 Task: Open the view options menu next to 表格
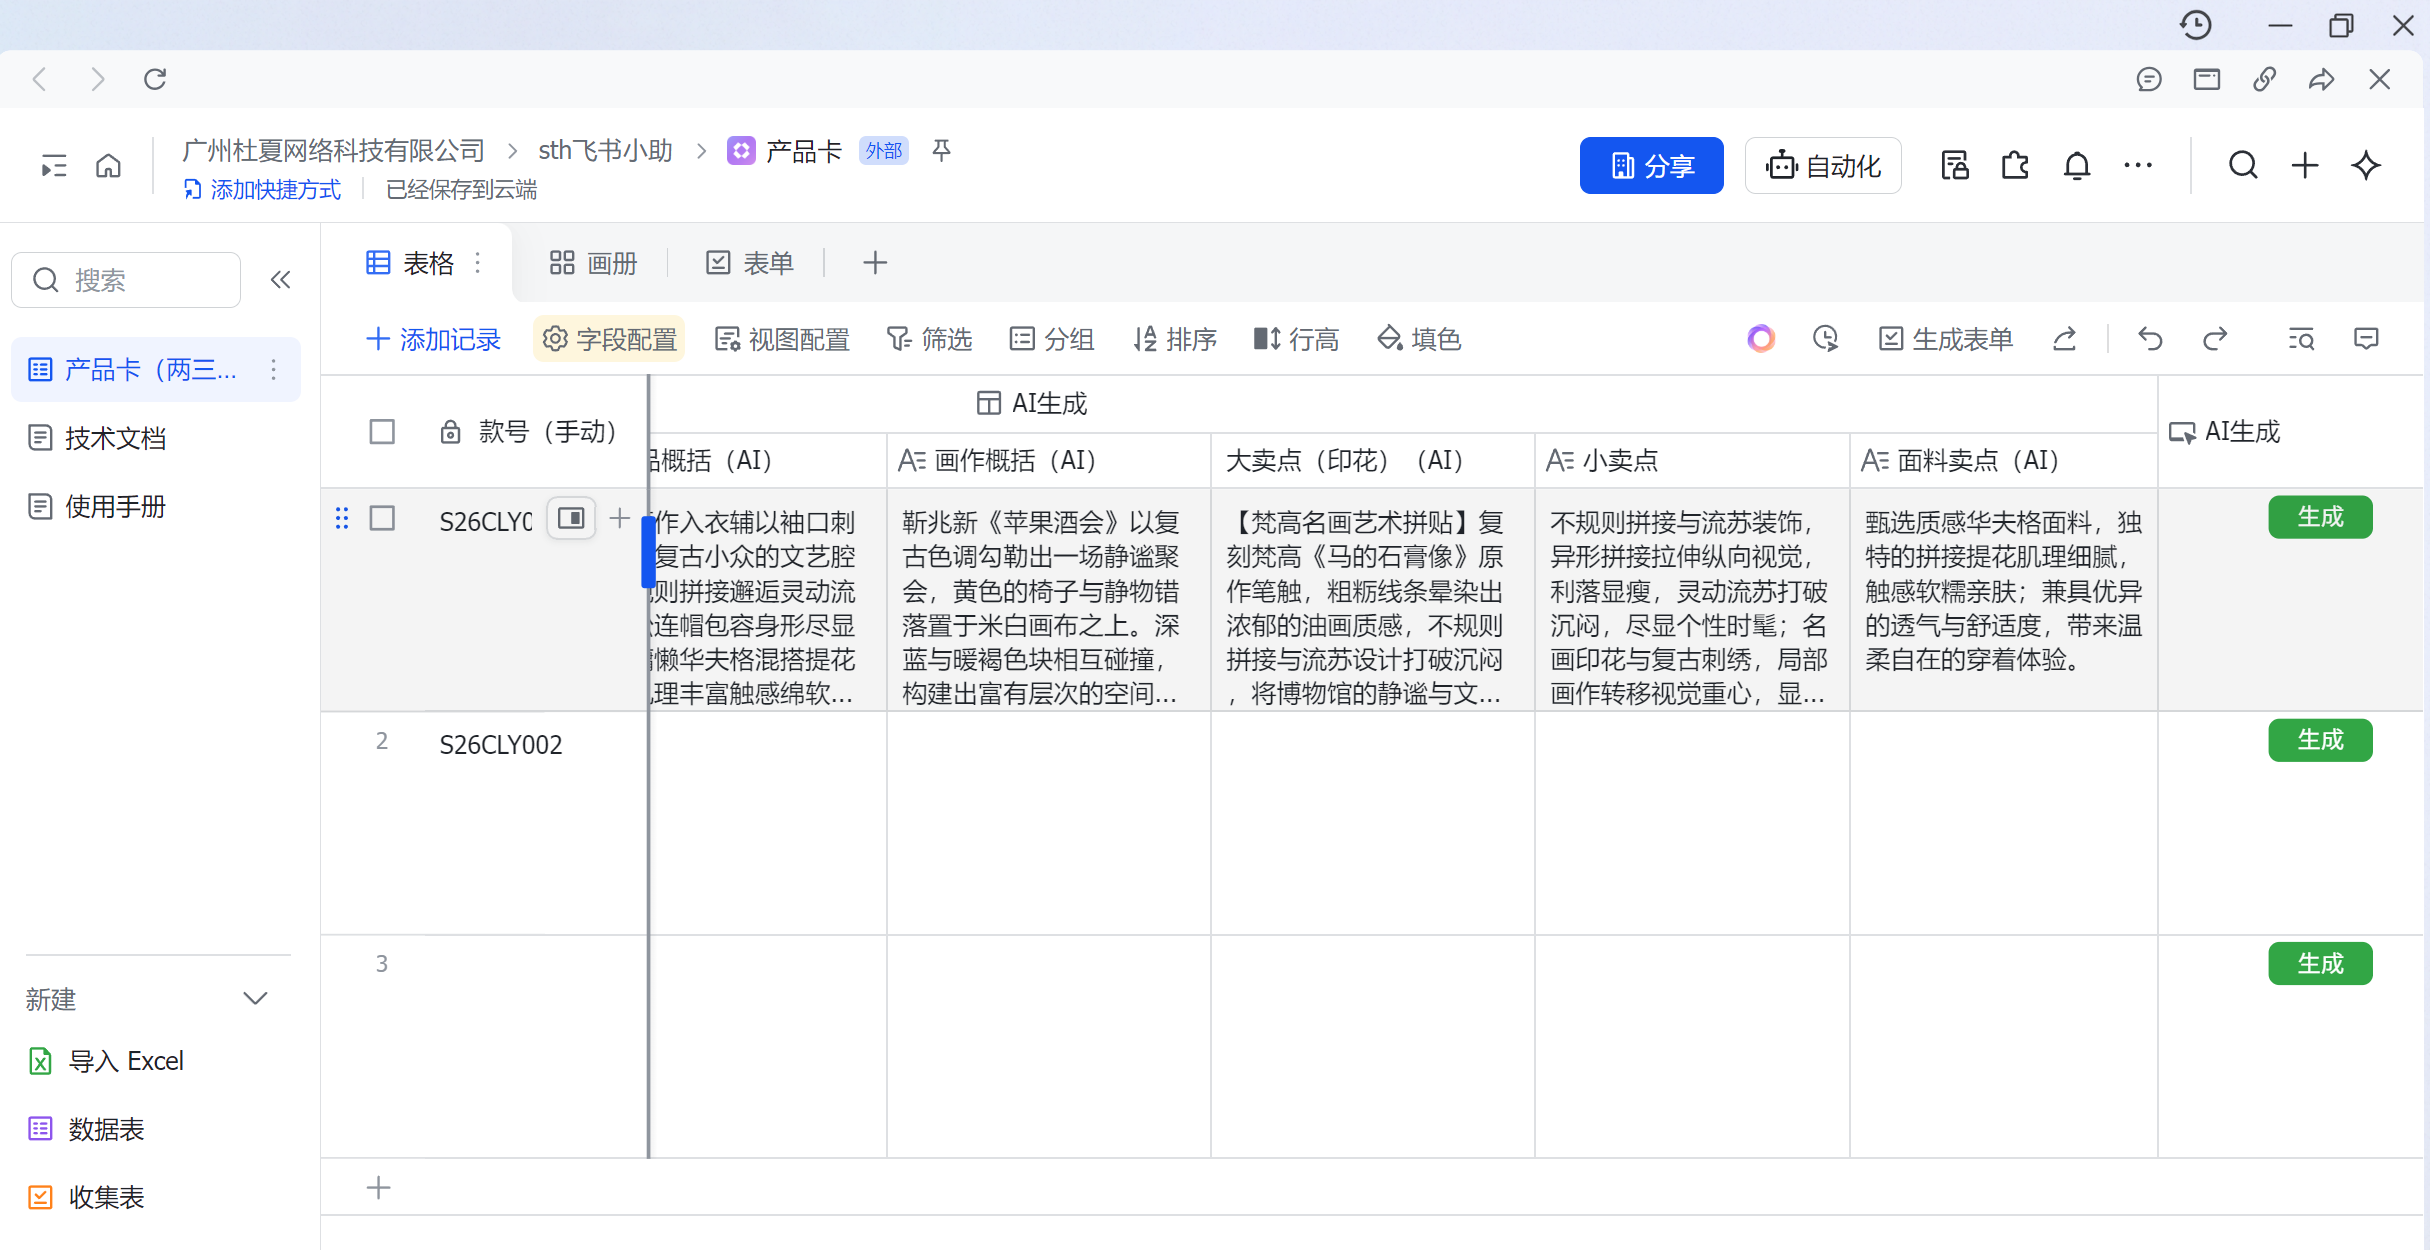click(477, 261)
